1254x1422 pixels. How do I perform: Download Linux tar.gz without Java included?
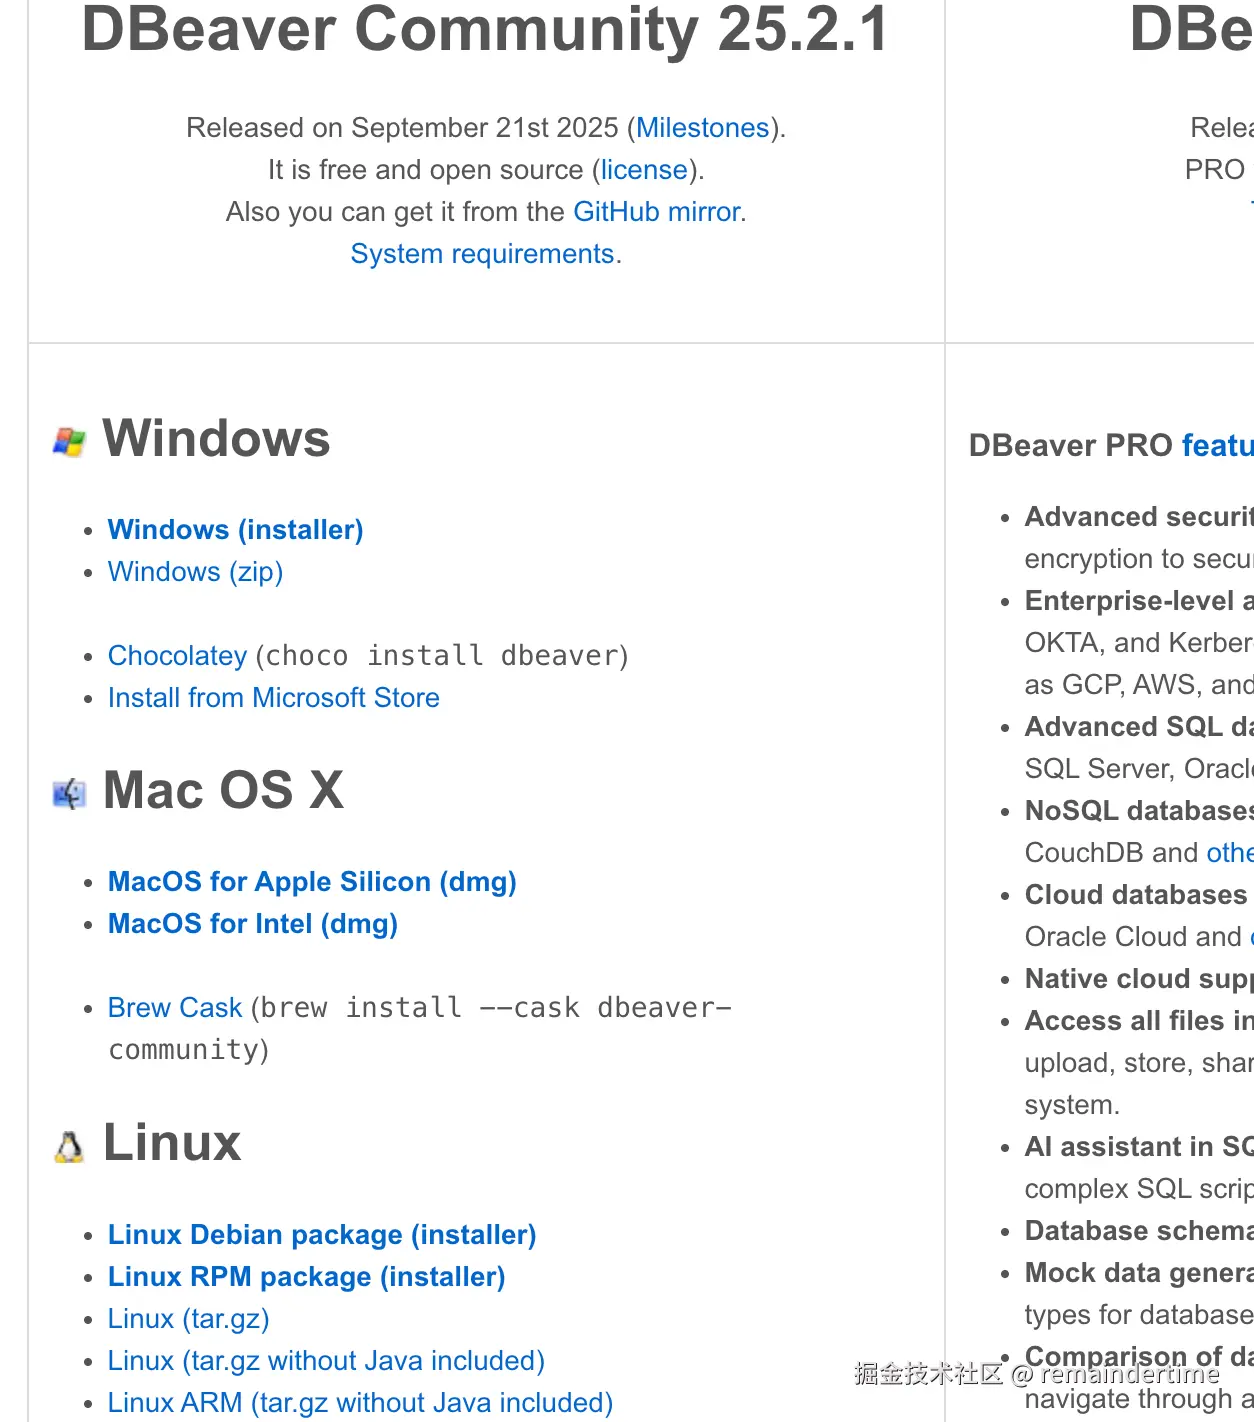click(326, 1361)
